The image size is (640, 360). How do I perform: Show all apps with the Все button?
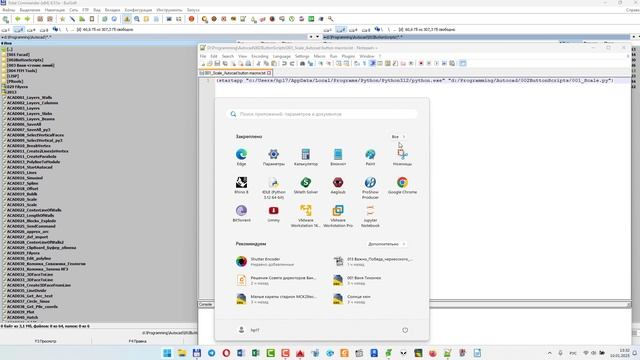tap(398, 137)
